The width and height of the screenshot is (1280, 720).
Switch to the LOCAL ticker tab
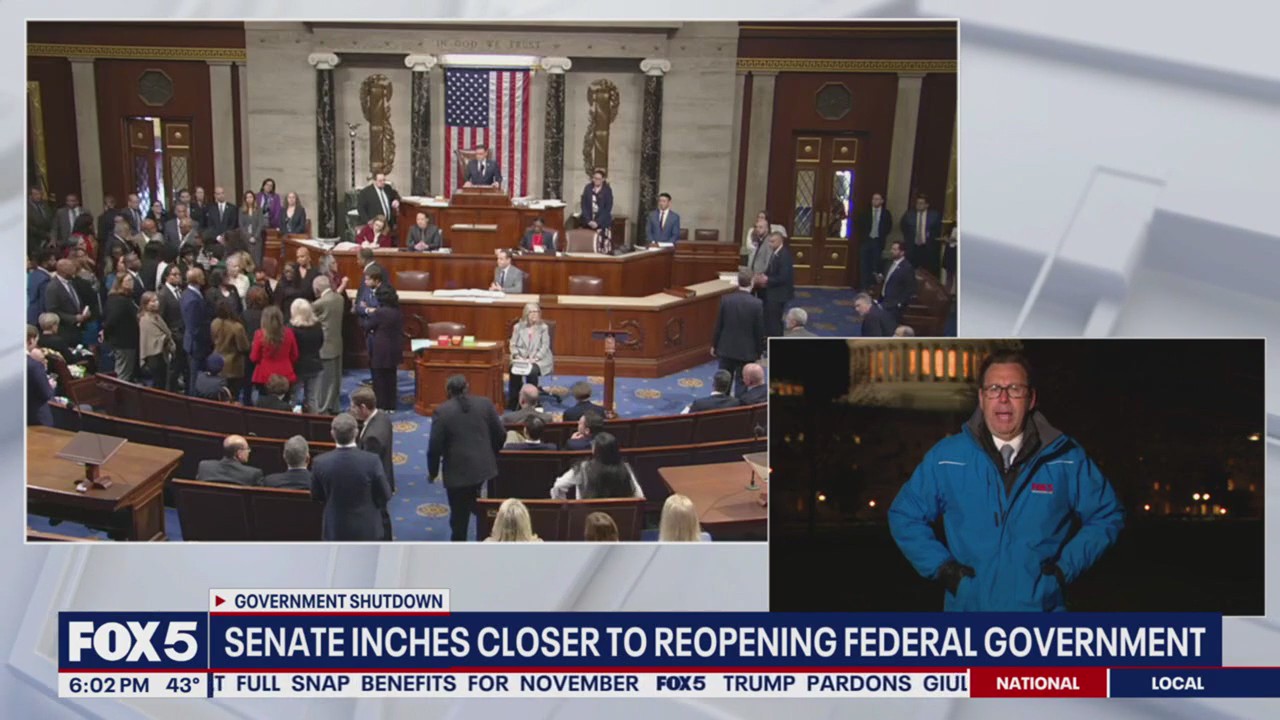coord(1177,684)
